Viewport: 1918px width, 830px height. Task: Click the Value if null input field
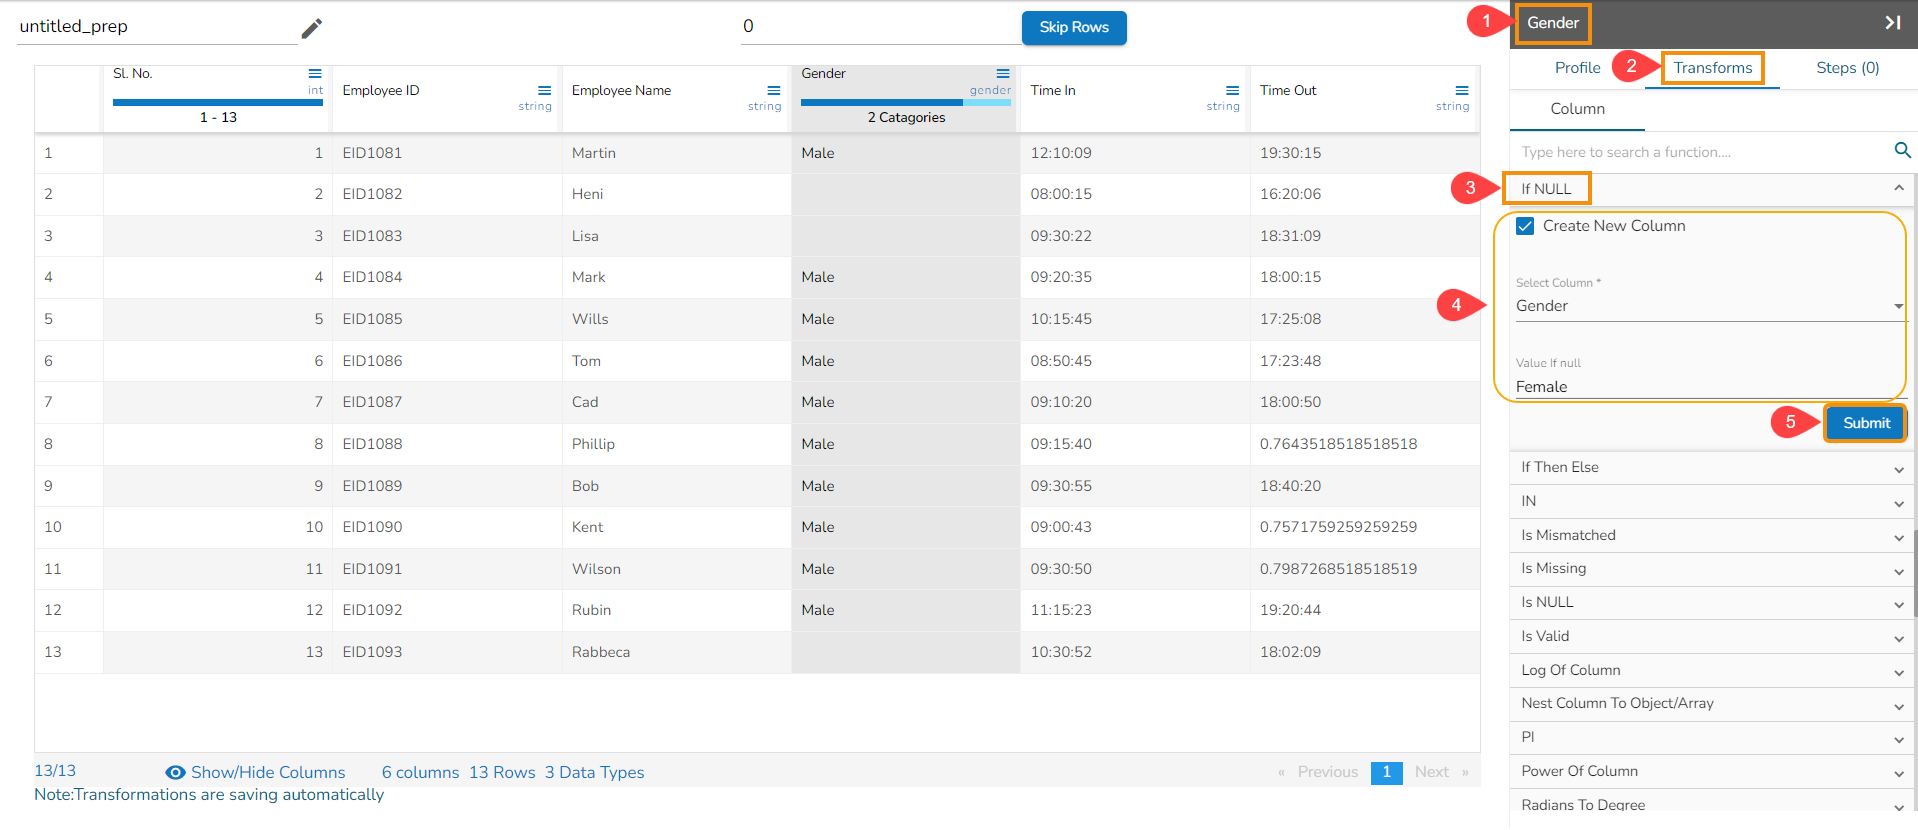click(x=1708, y=387)
